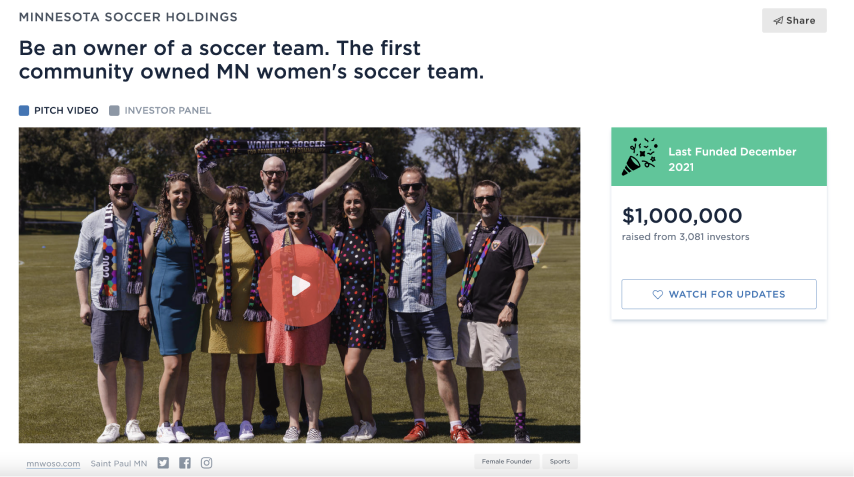The image size is (854, 477).
Task: Open the Facebook page icon
Action: pyautogui.click(x=185, y=463)
